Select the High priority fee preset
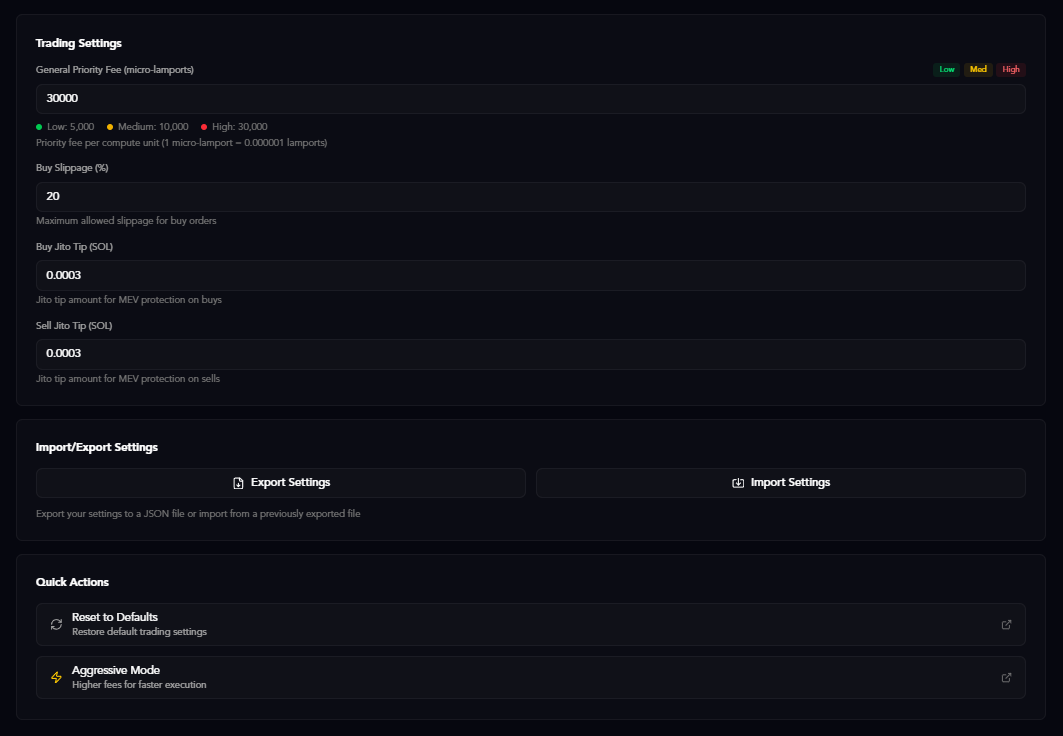 coord(1011,69)
